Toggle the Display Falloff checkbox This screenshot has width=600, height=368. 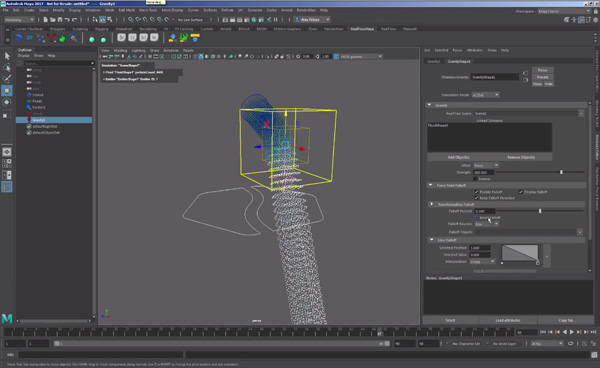[521, 192]
